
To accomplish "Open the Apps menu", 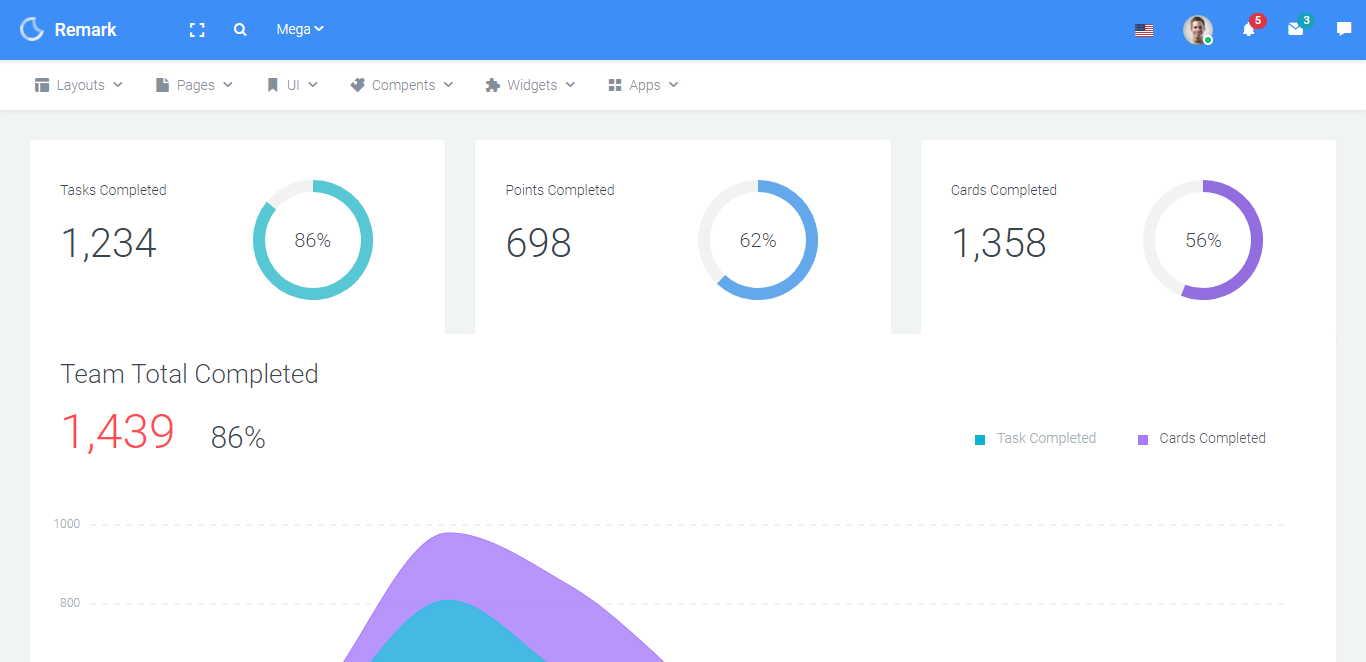I will coord(643,85).
